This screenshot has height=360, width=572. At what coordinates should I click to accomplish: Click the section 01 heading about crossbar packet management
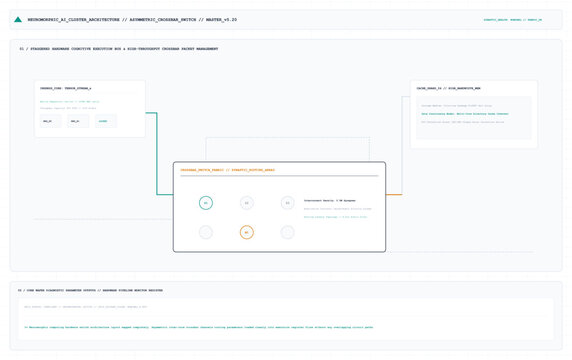click(x=119, y=49)
